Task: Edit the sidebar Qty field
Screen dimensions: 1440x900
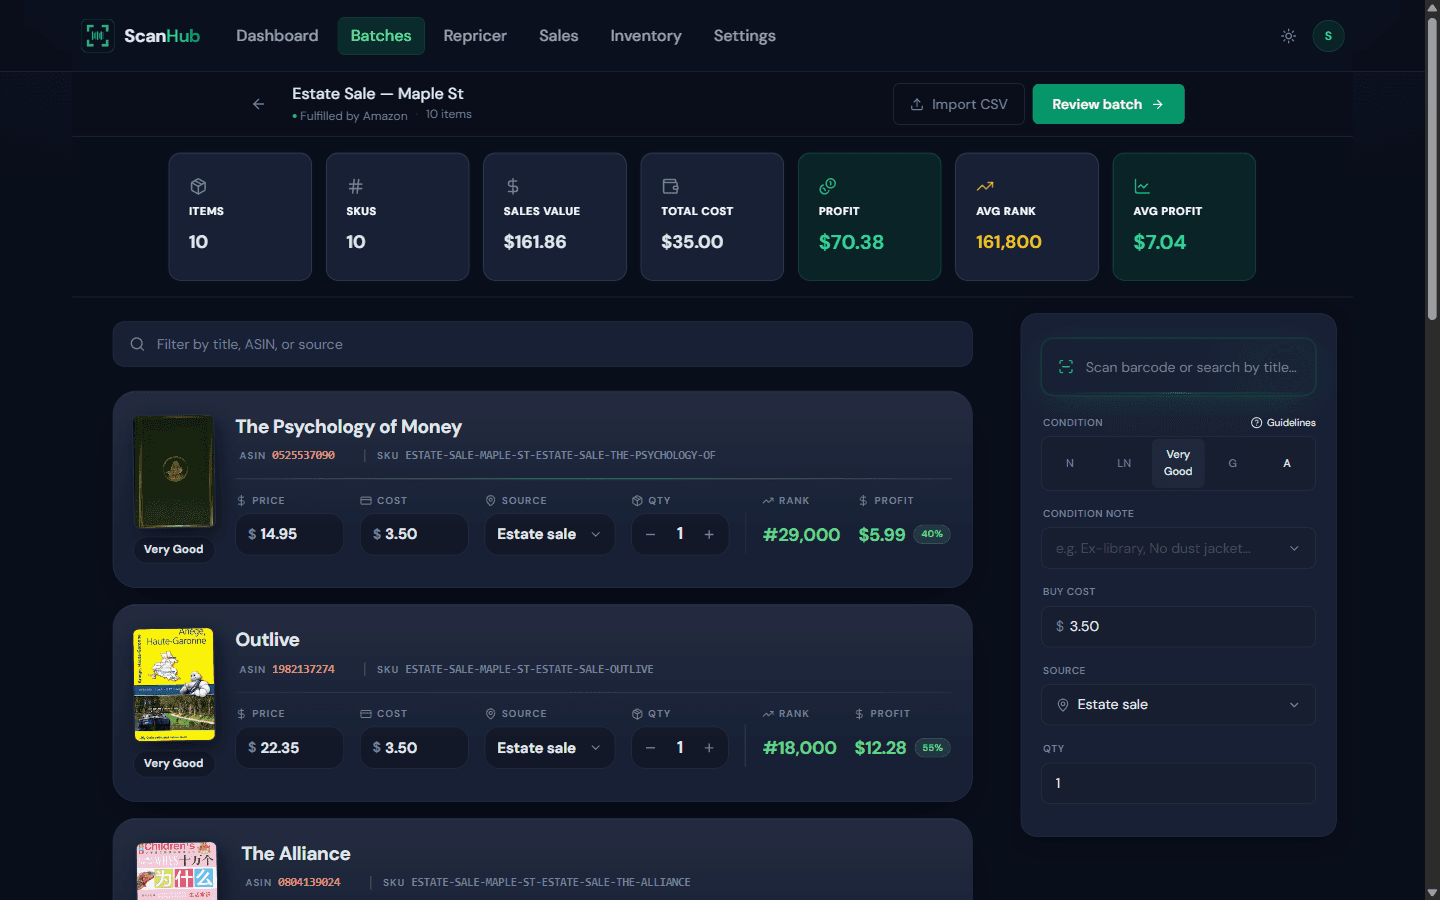Action: point(1178,783)
